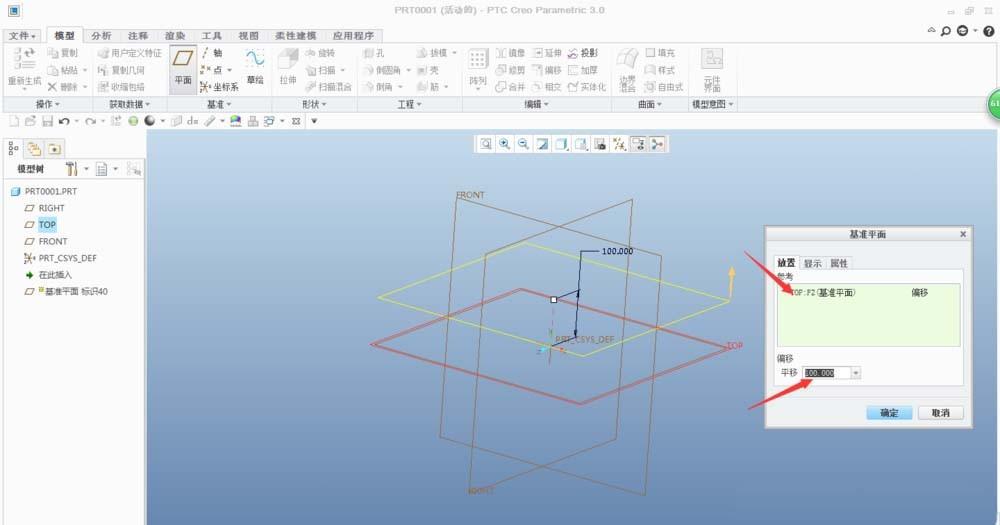Open the 文件 (File) menu
The image size is (1000, 525).
[22, 36]
